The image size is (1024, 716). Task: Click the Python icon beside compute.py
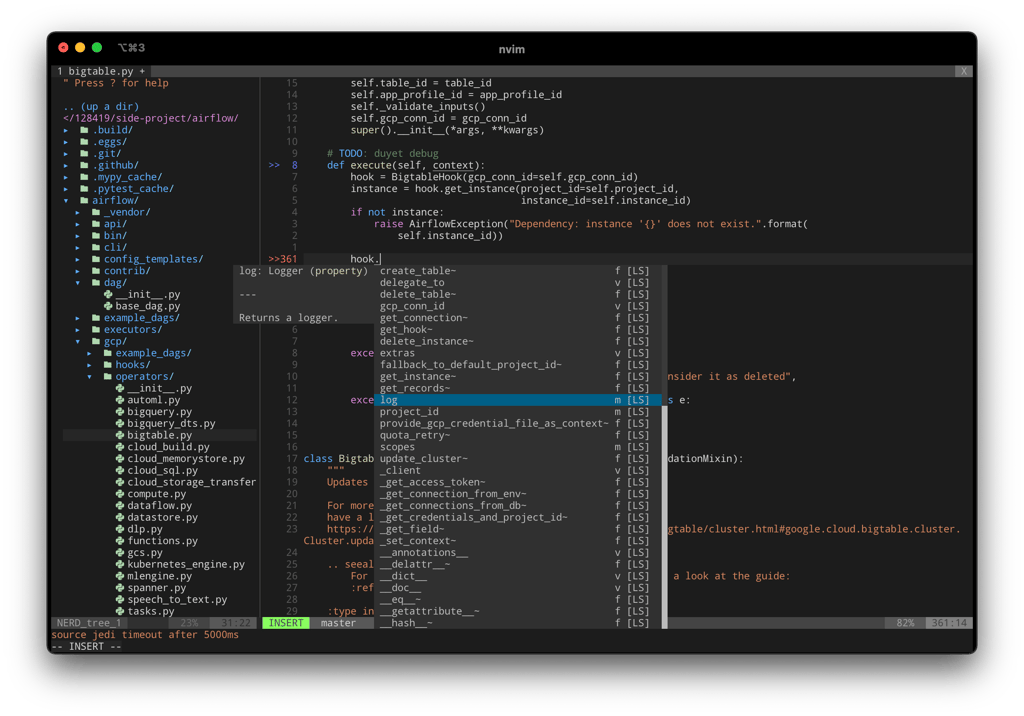click(x=120, y=493)
